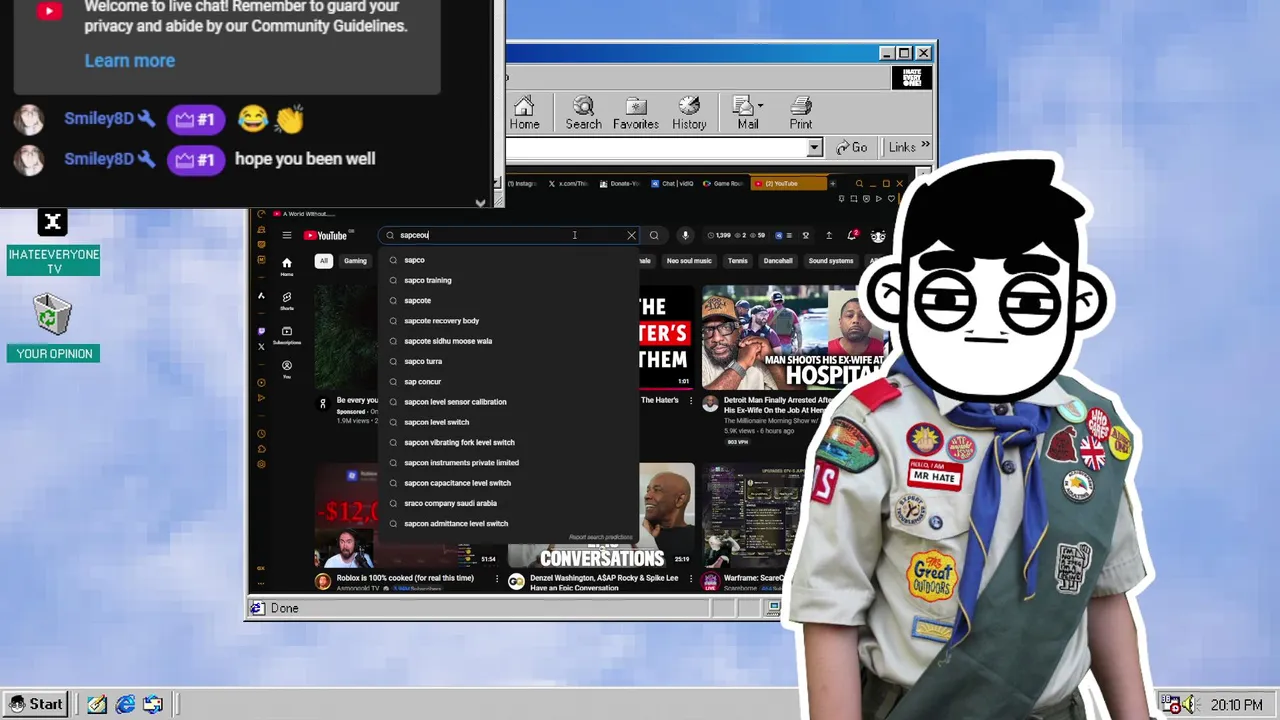Click the volume speaker tray icon
The image size is (1280, 720).
1189,704
